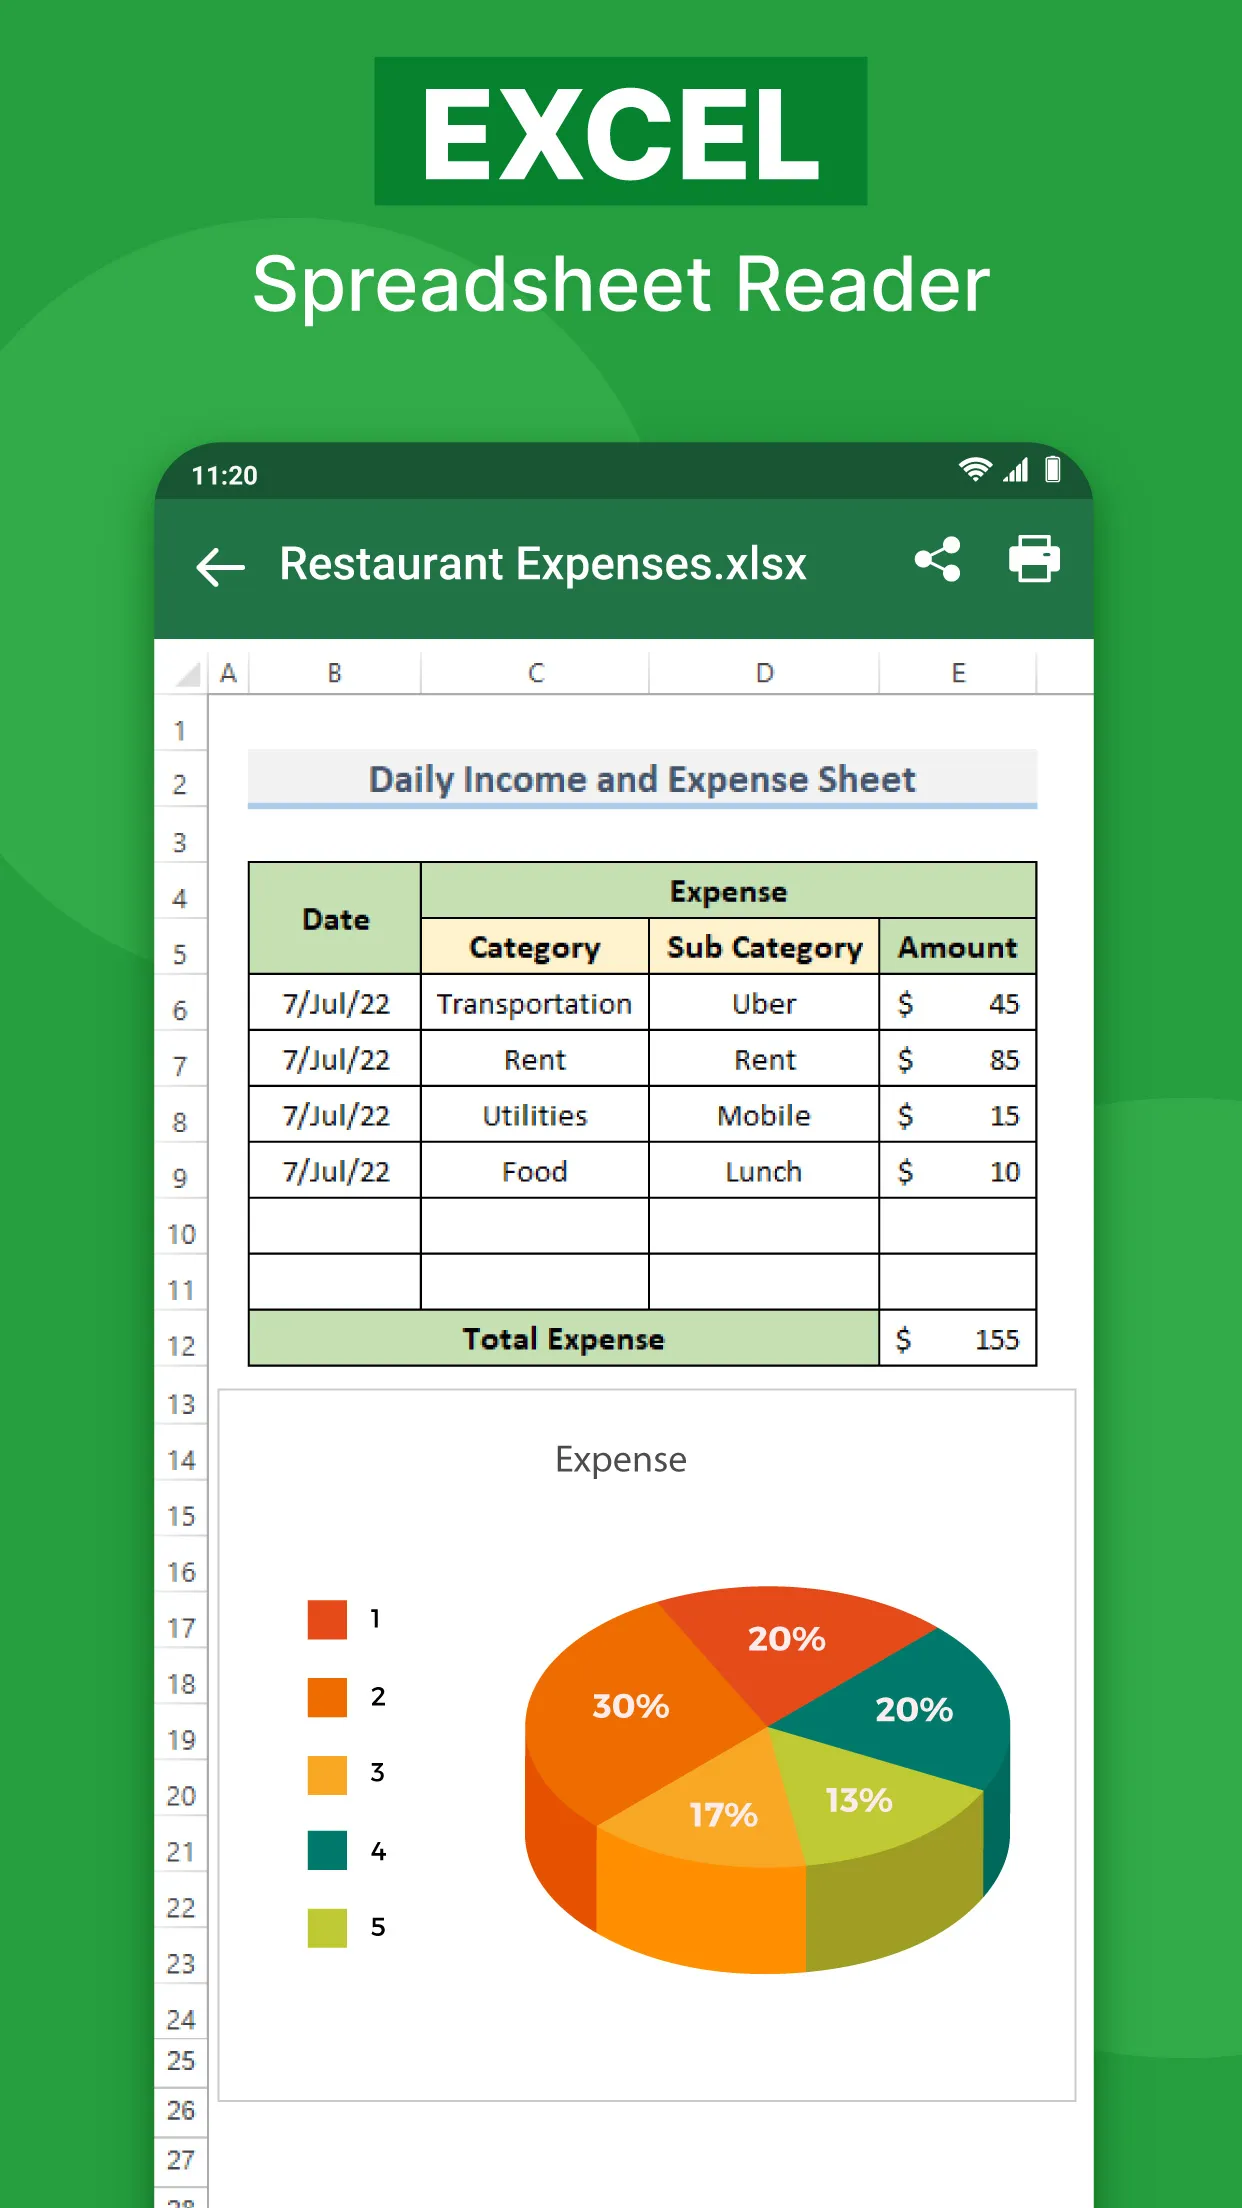Click legend swatch for series 2

[x=327, y=1697]
